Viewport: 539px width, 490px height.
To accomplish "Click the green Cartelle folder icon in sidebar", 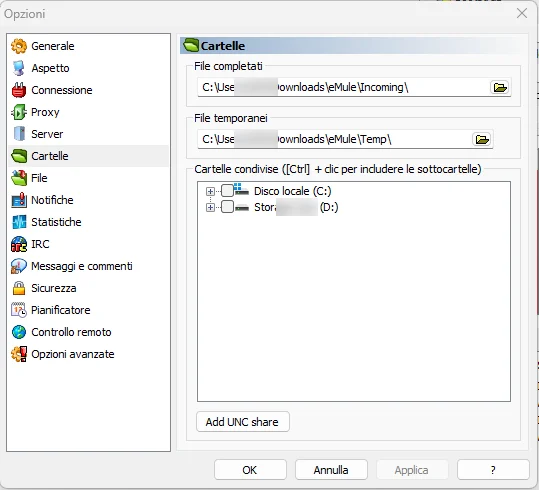I will point(19,156).
